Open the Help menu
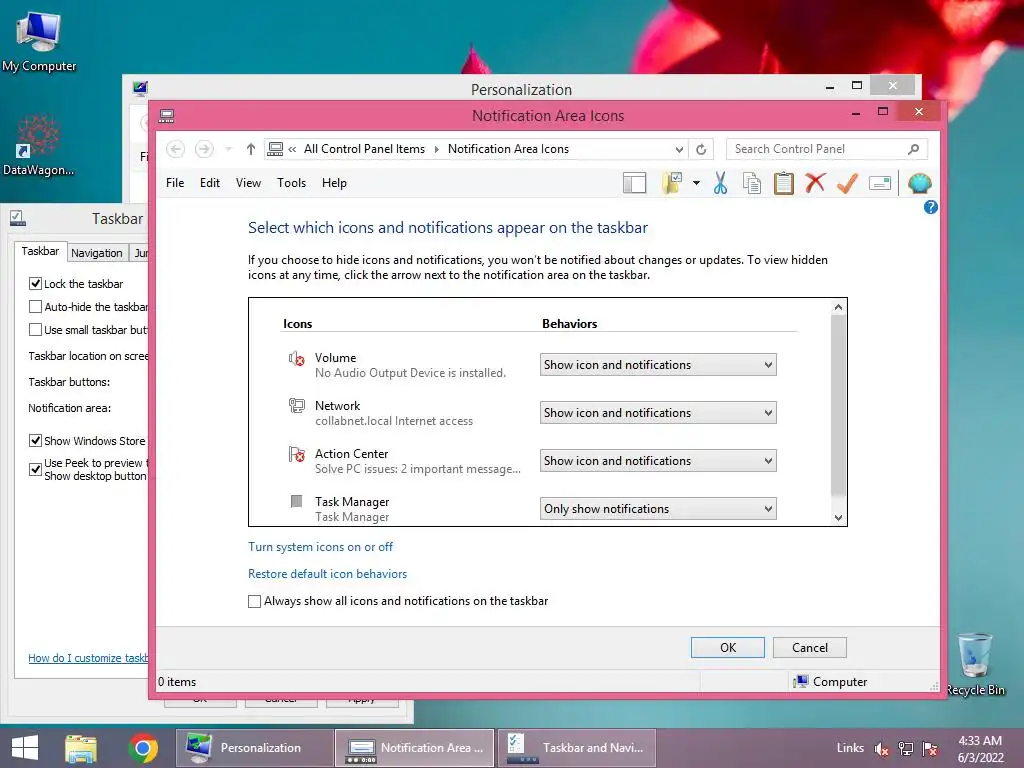 [334, 183]
